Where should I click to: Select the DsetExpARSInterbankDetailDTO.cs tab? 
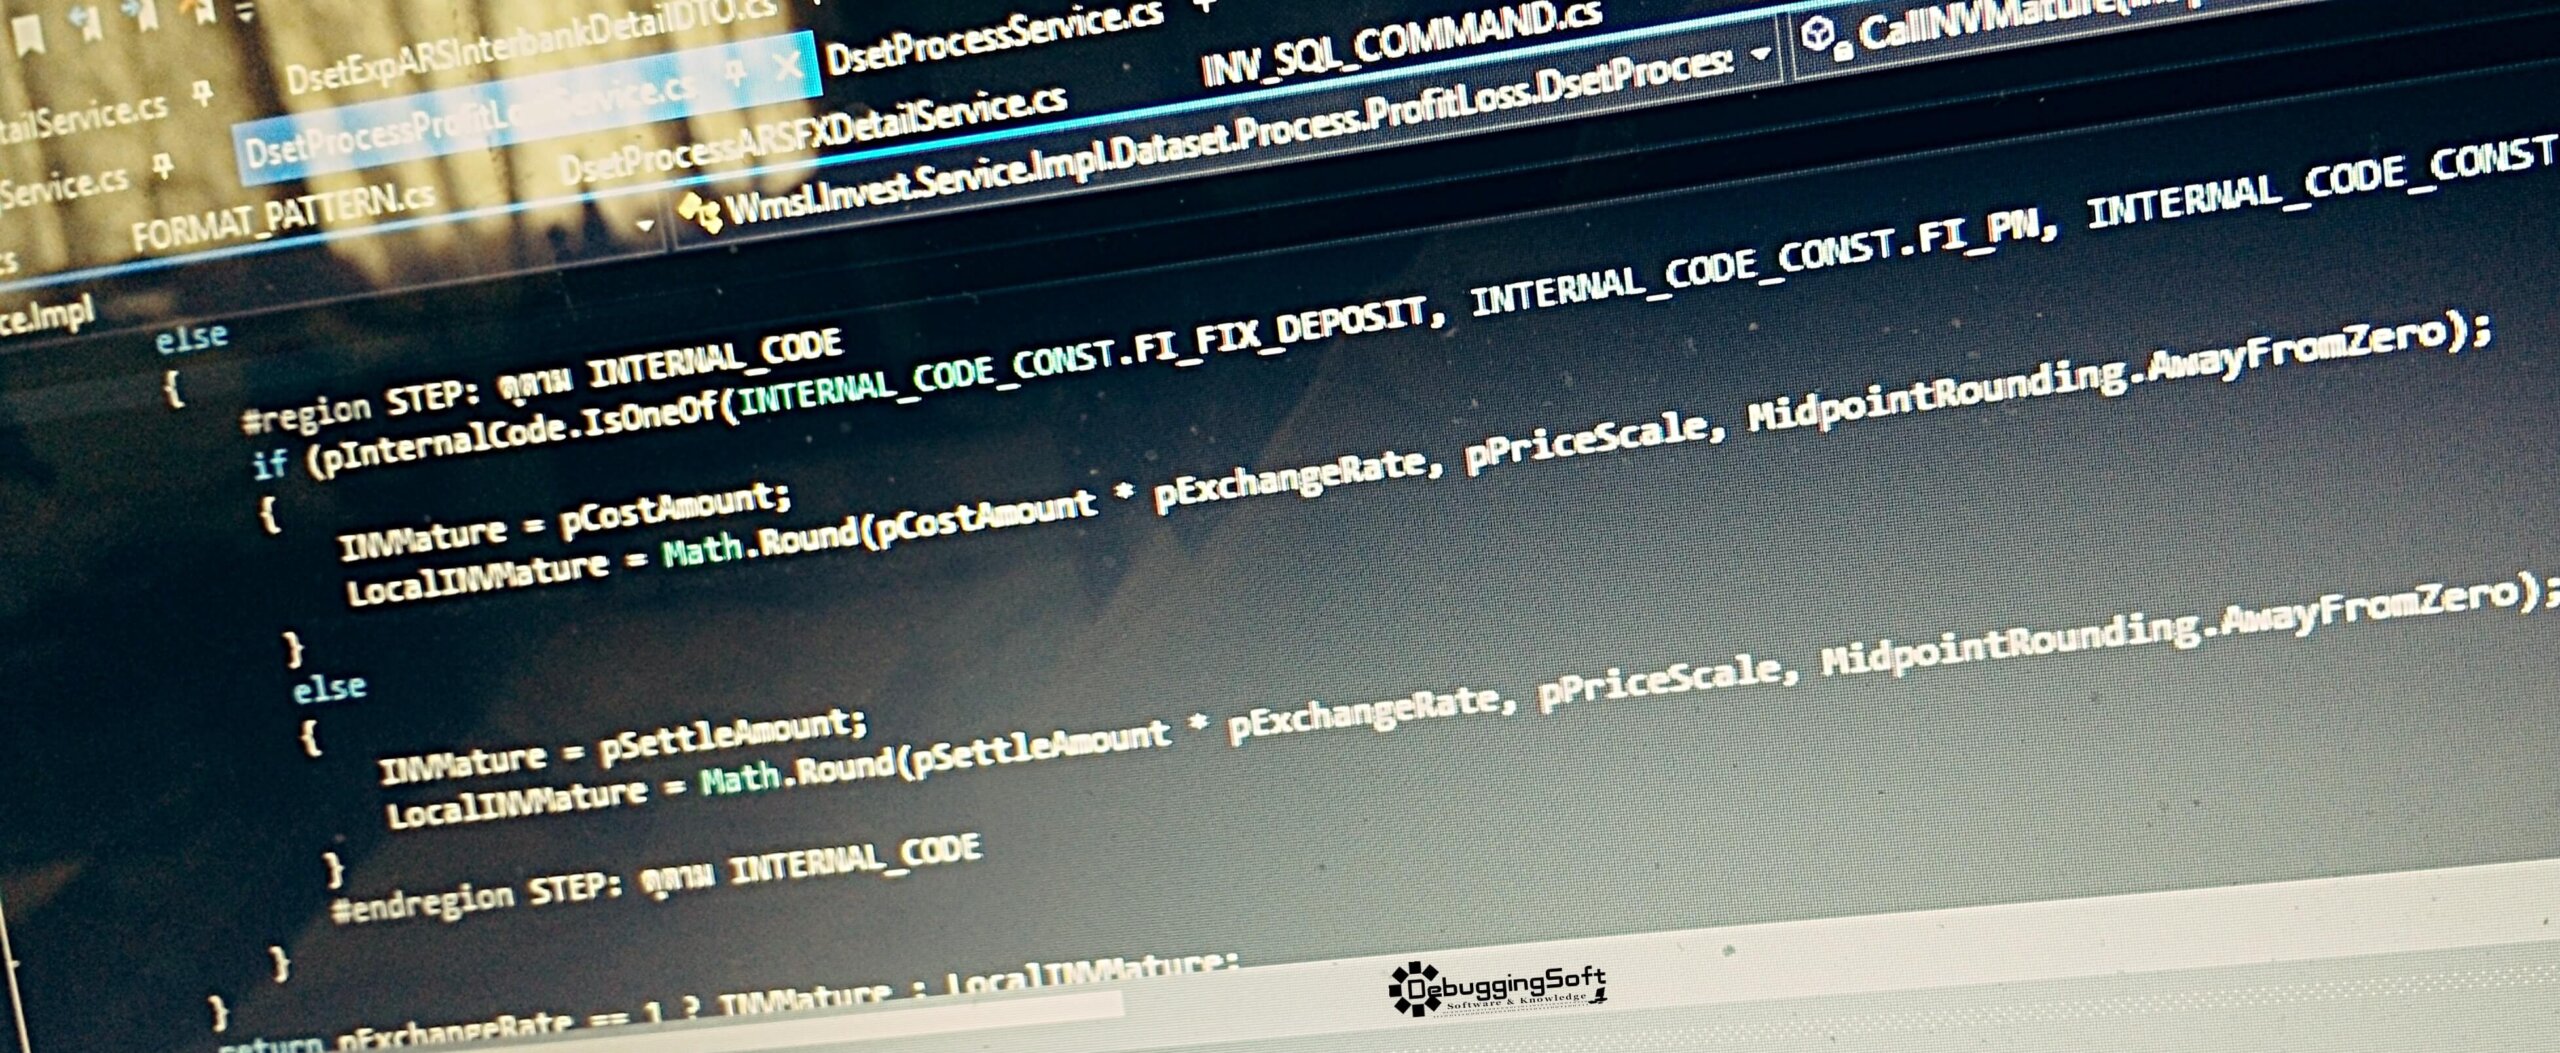click(530, 45)
